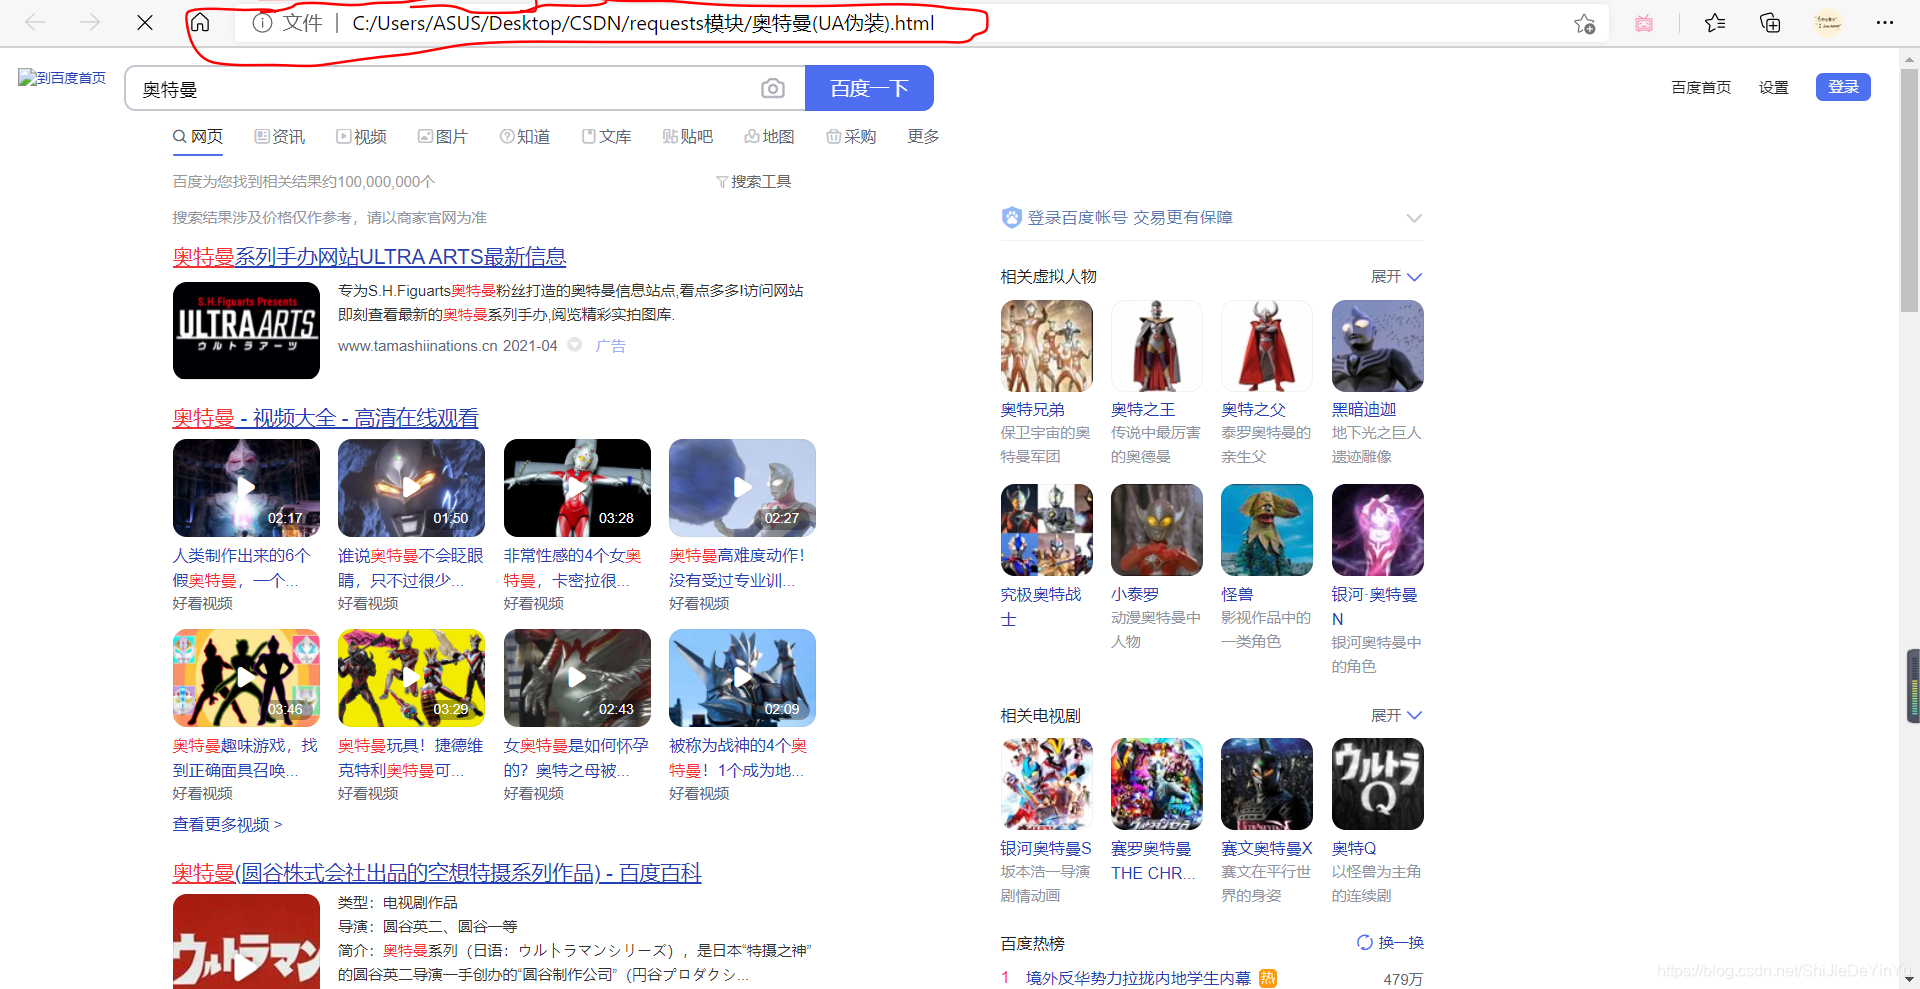The image size is (1920, 989).
Task: Play the 03:29 video thumbnail
Action: click(x=411, y=678)
